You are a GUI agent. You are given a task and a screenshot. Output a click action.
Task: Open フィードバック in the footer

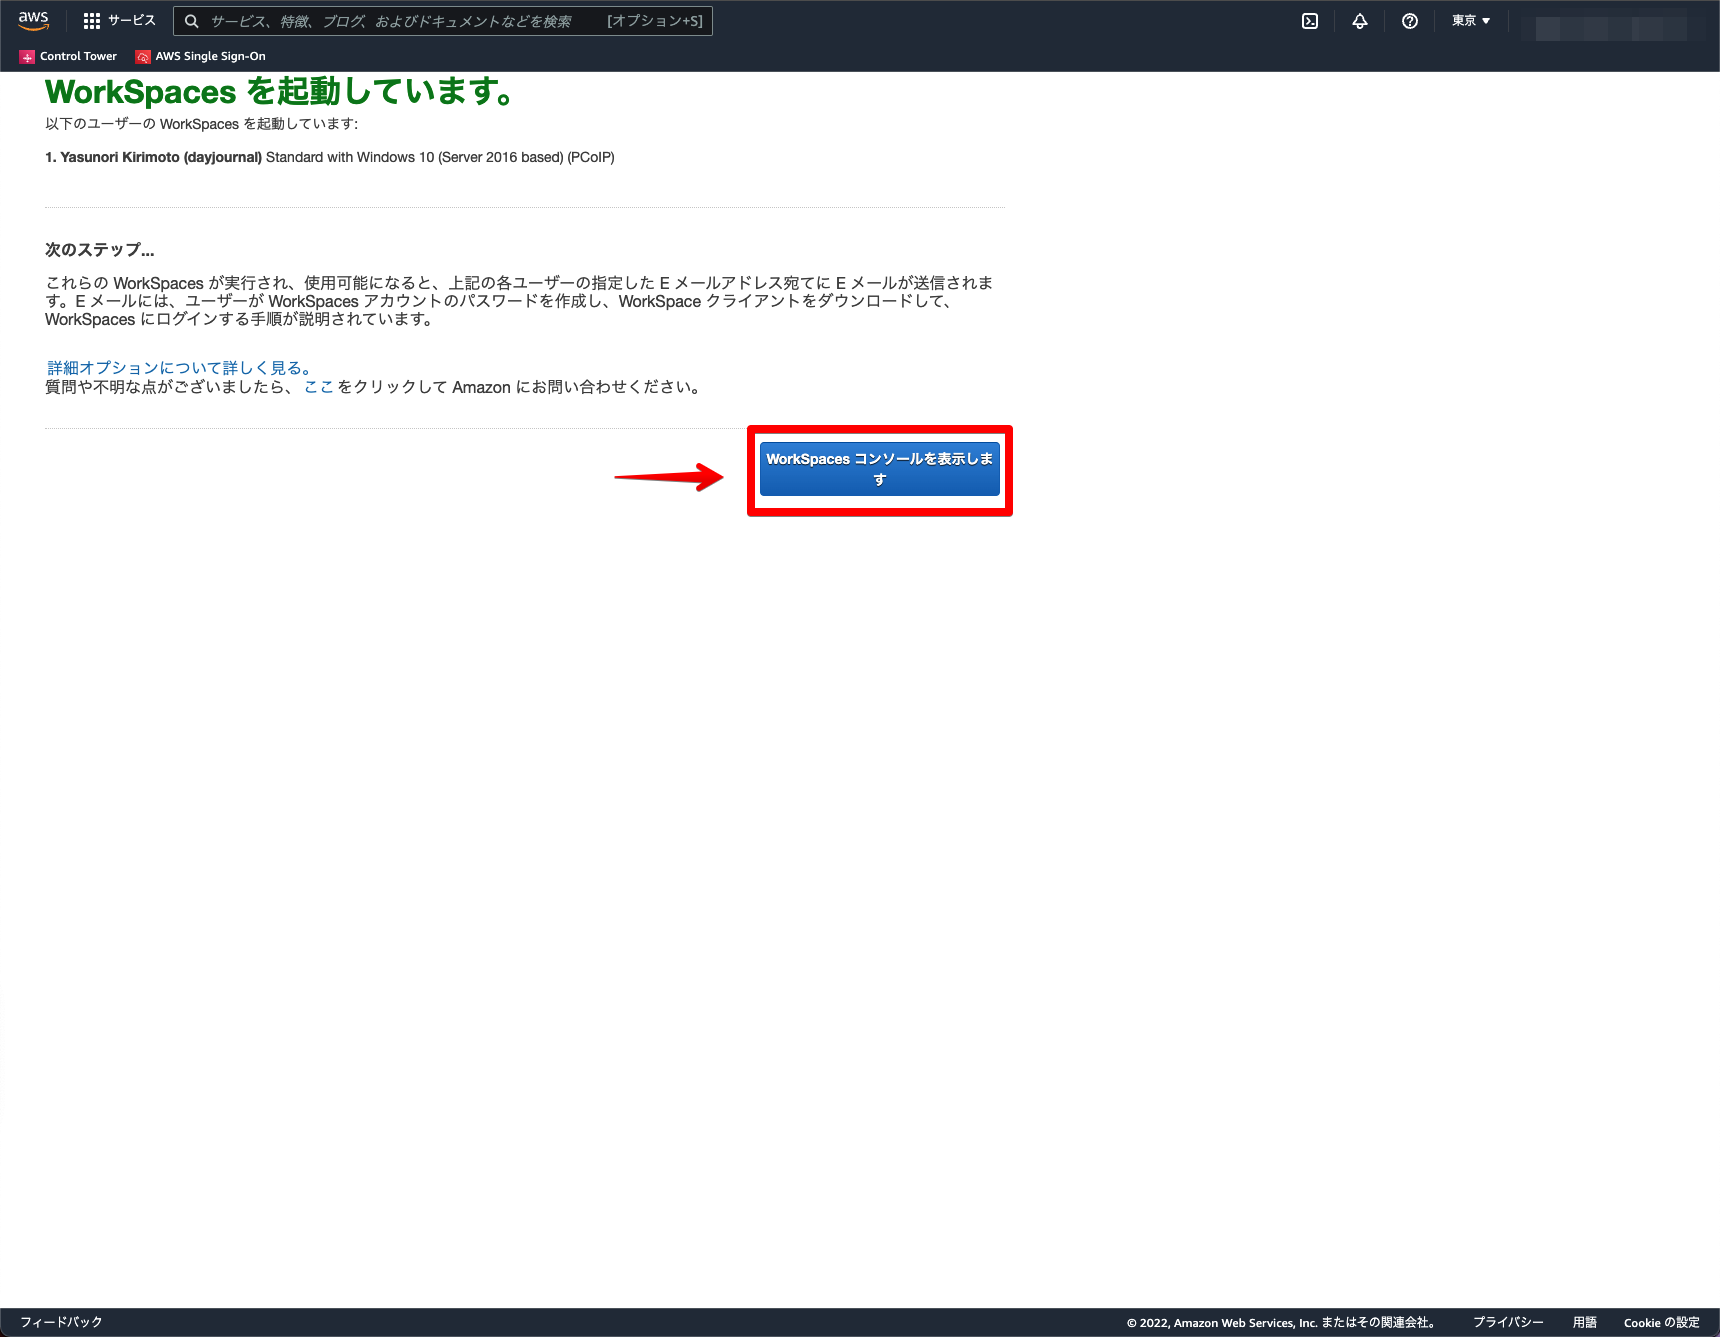click(x=61, y=1322)
